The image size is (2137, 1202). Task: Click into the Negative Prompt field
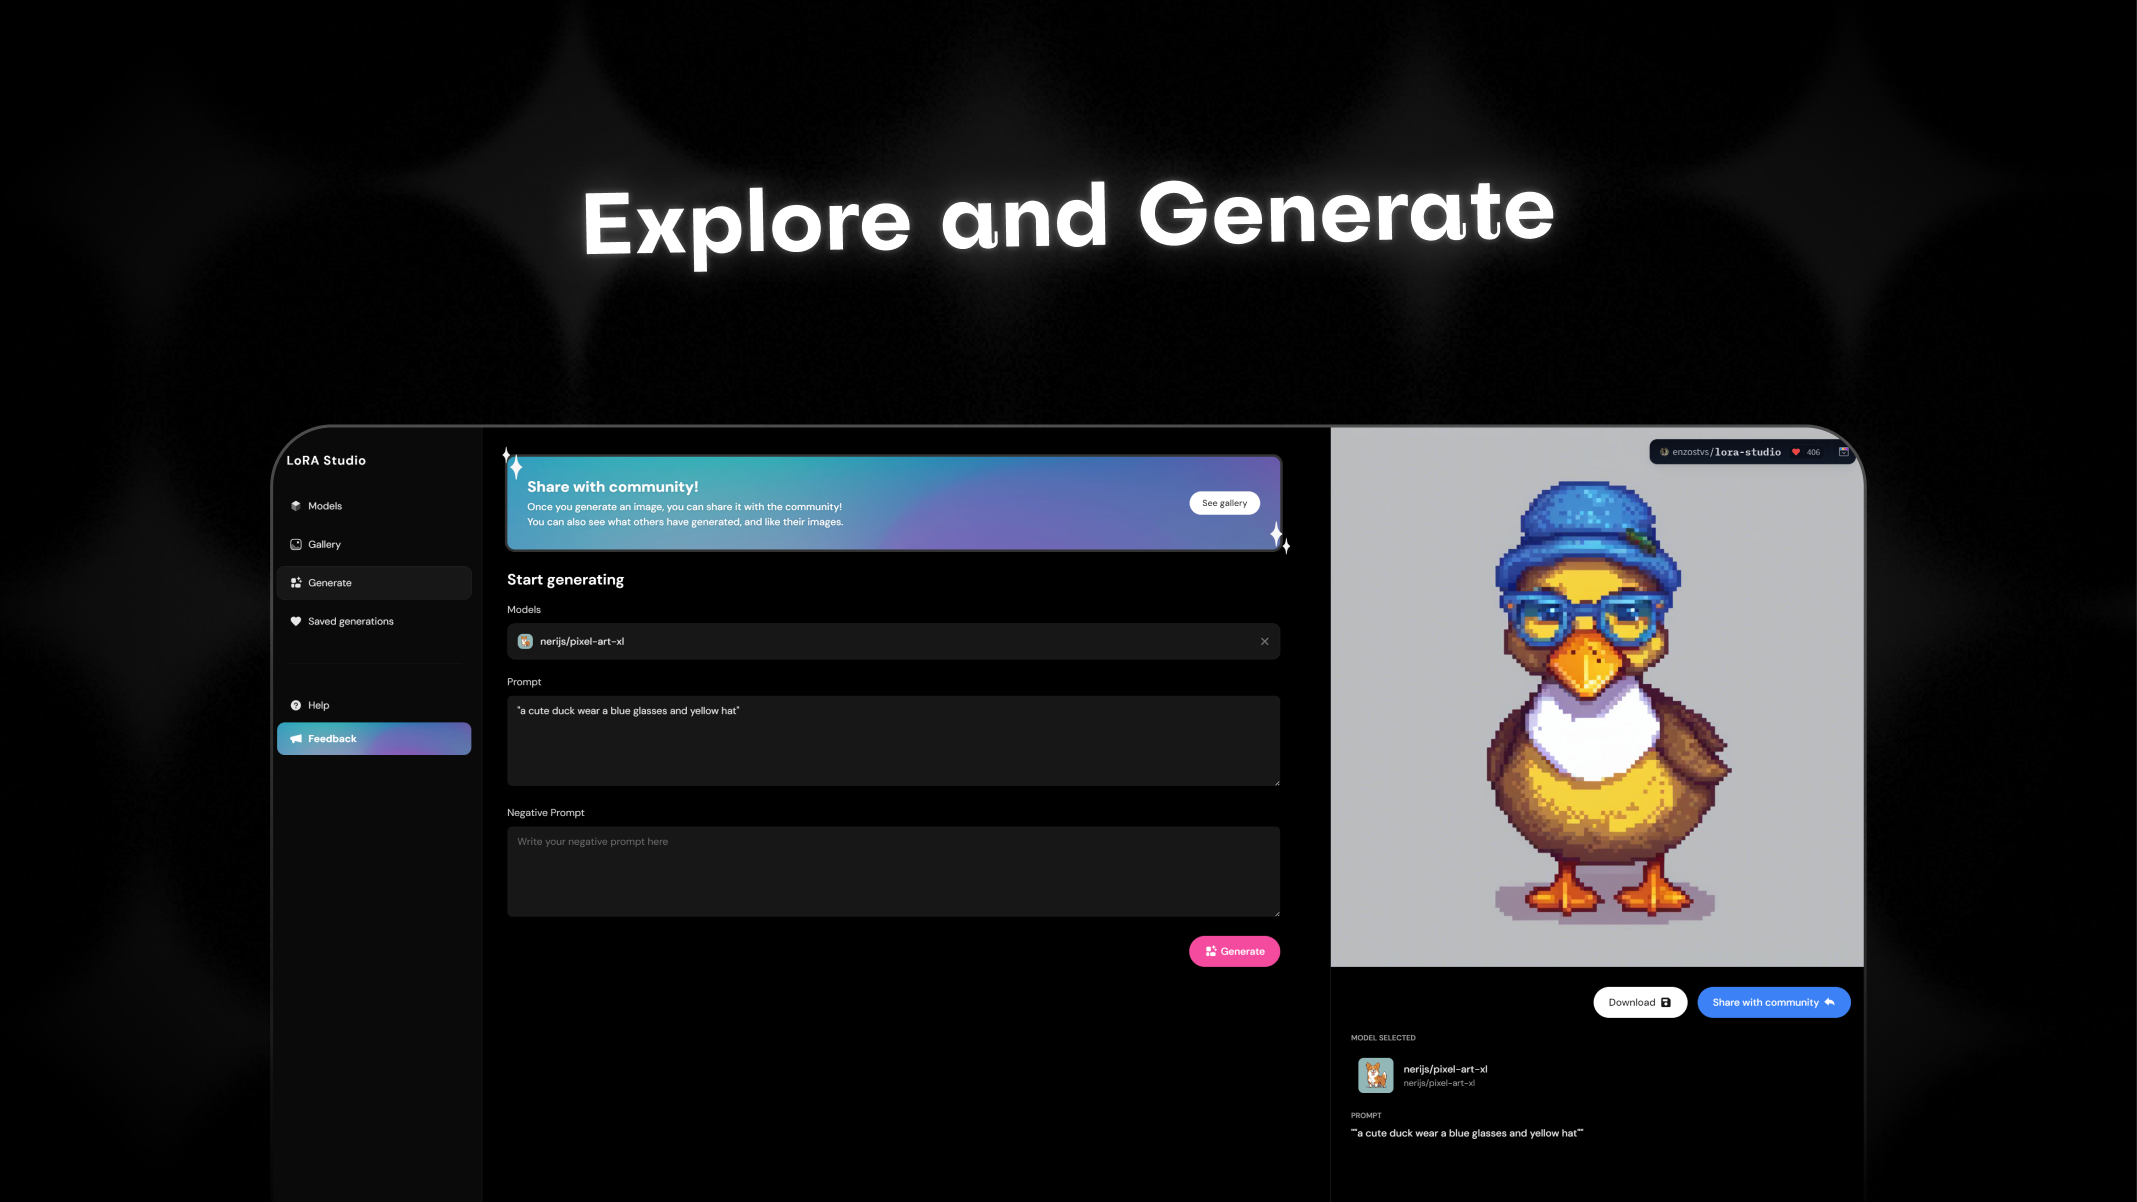coord(892,872)
